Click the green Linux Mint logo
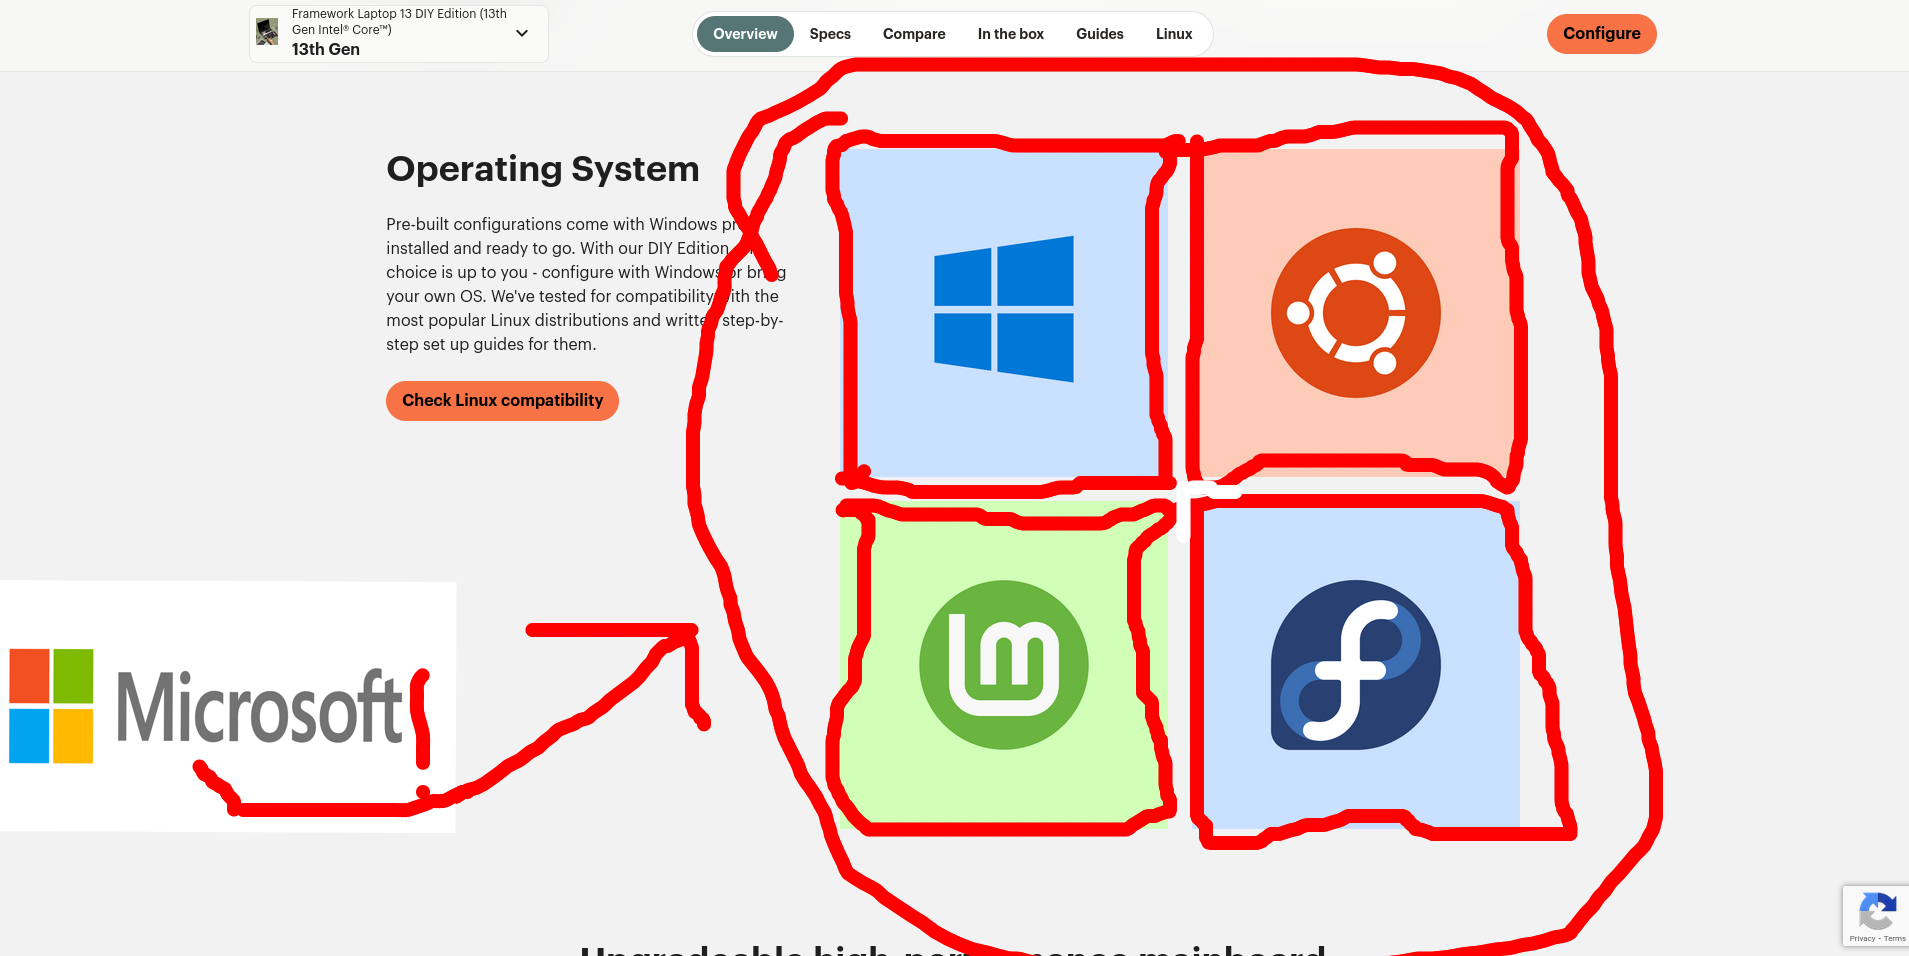The image size is (1909, 956). (1003, 665)
